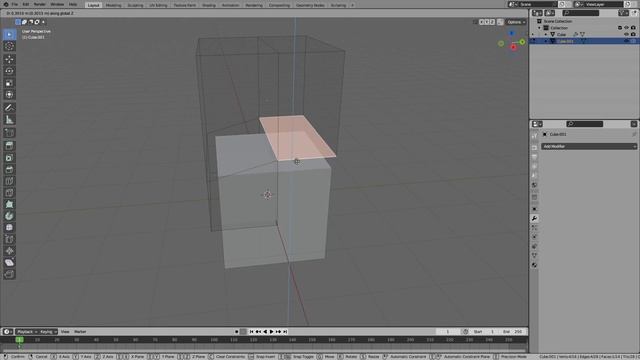Open the Edit menu
Viewport: 640px width, 360px height.
click(25, 4)
